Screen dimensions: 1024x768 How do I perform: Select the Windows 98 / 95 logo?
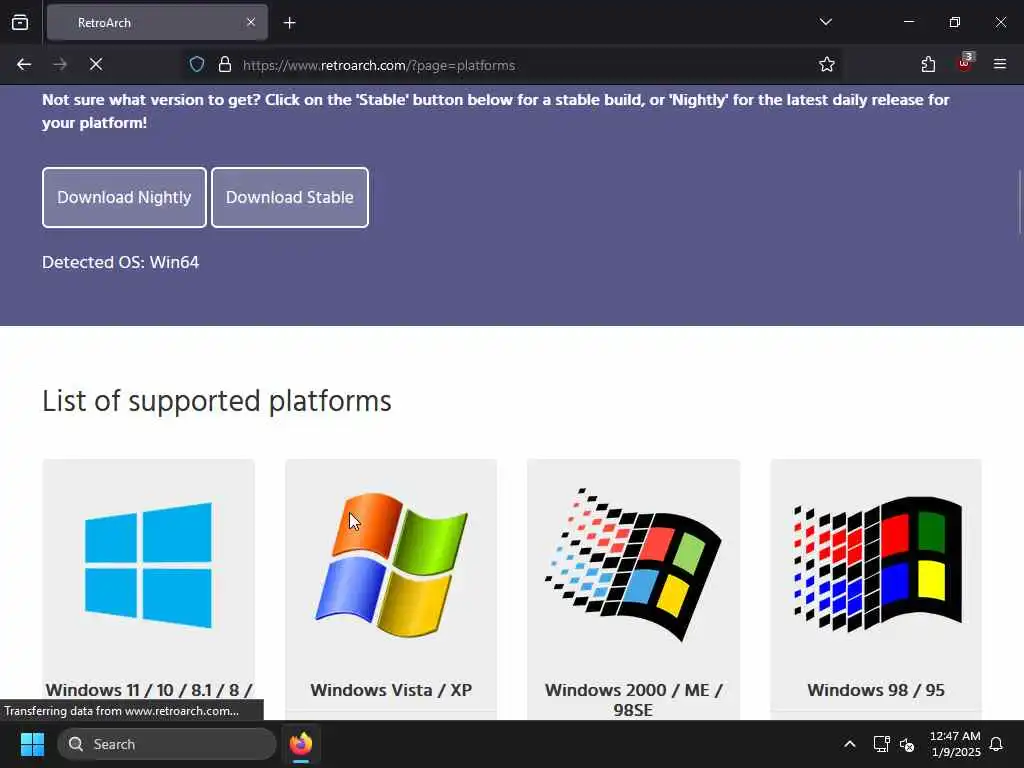pyautogui.click(x=877, y=566)
